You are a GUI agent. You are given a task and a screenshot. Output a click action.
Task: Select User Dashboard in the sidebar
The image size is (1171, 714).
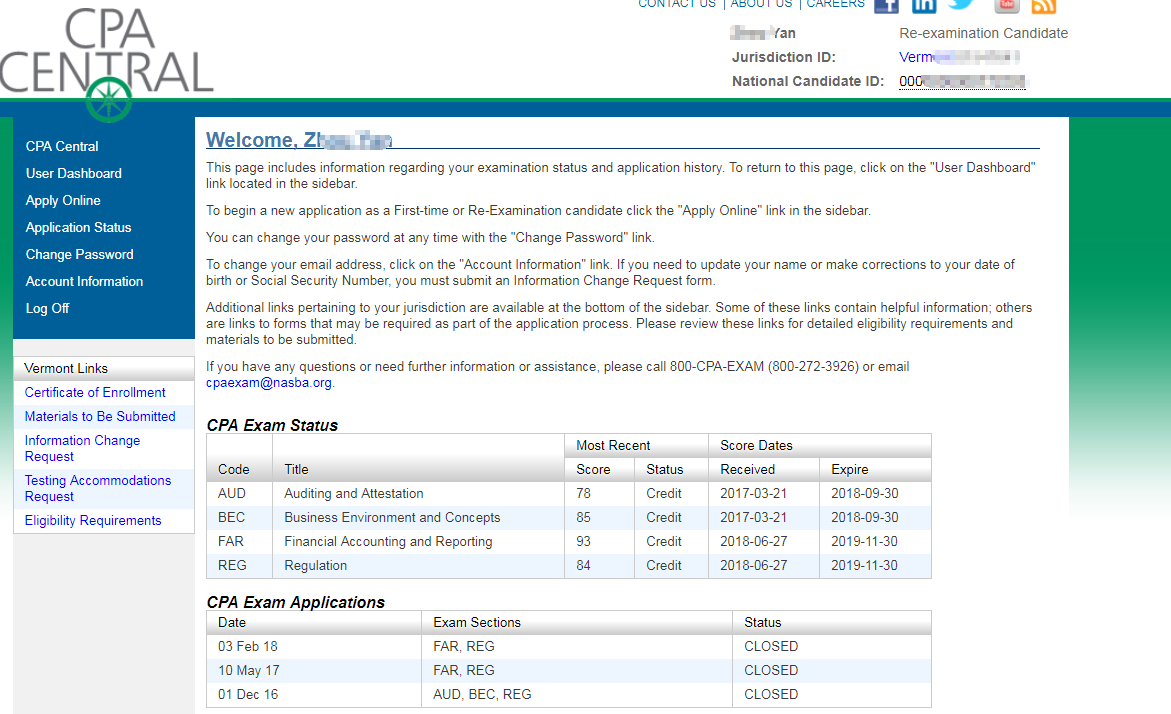[74, 173]
